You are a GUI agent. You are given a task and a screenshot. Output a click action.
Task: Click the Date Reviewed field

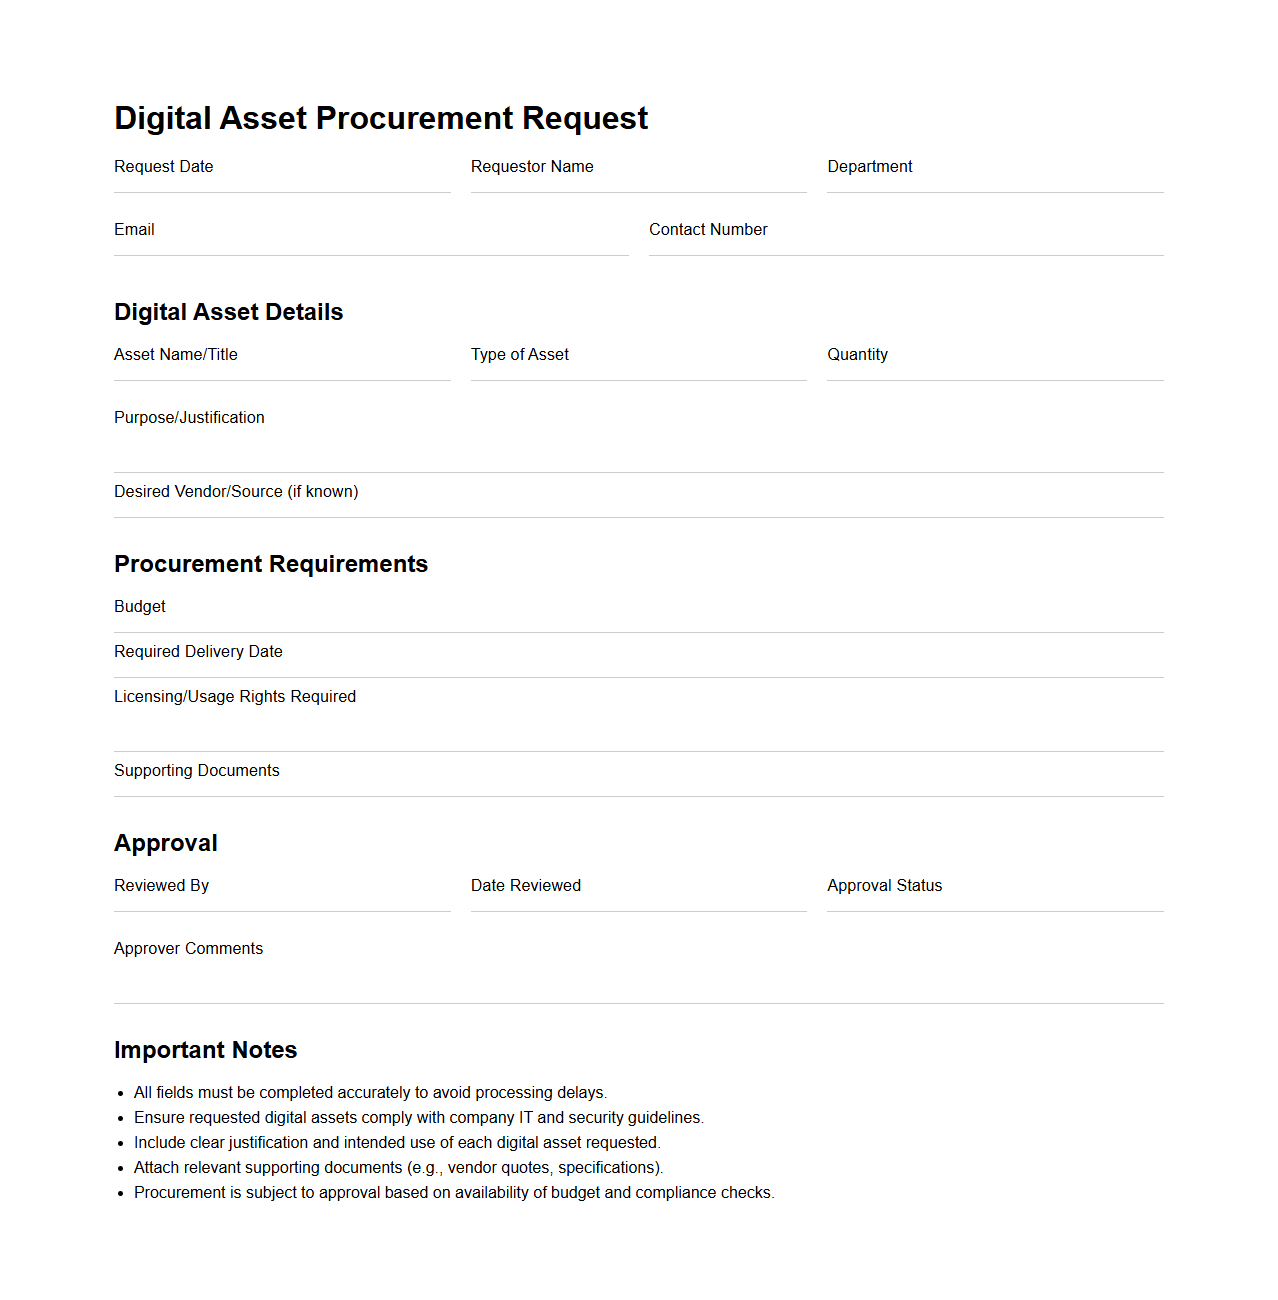pyautogui.click(x=638, y=900)
